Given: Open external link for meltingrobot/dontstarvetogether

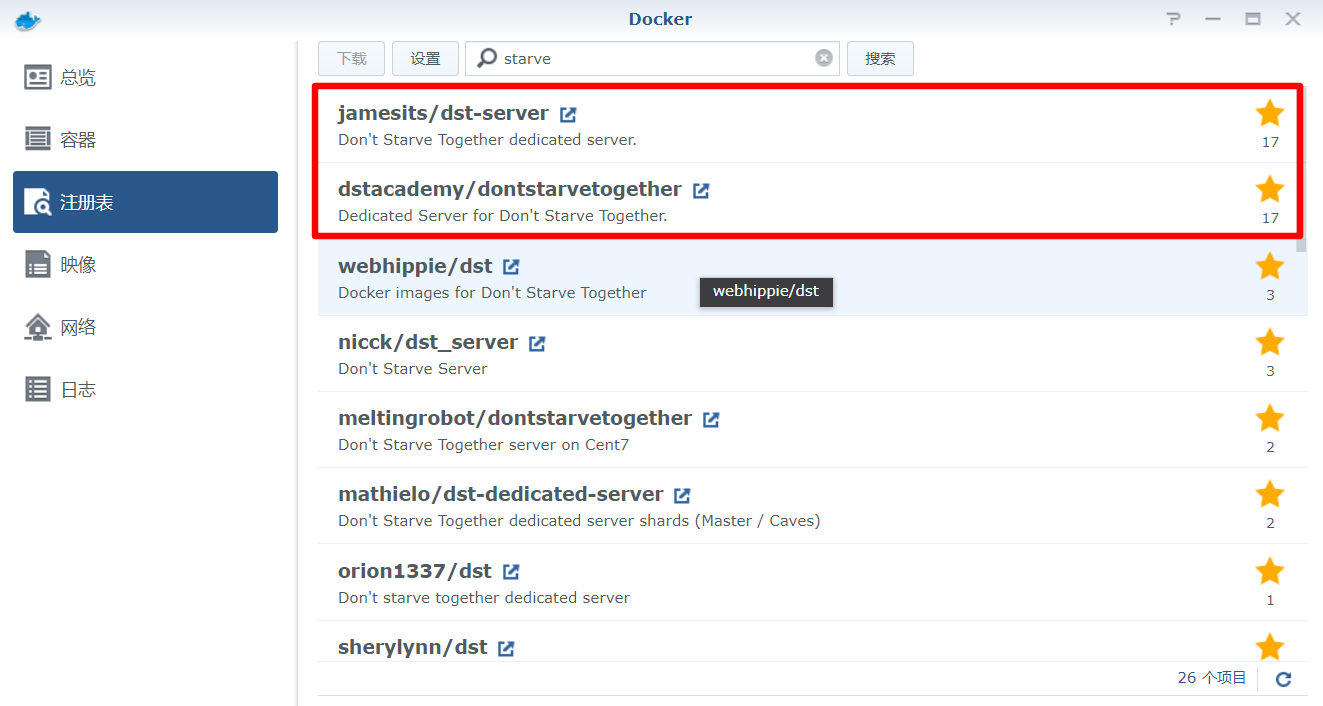Looking at the screenshot, I should (711, 419).
